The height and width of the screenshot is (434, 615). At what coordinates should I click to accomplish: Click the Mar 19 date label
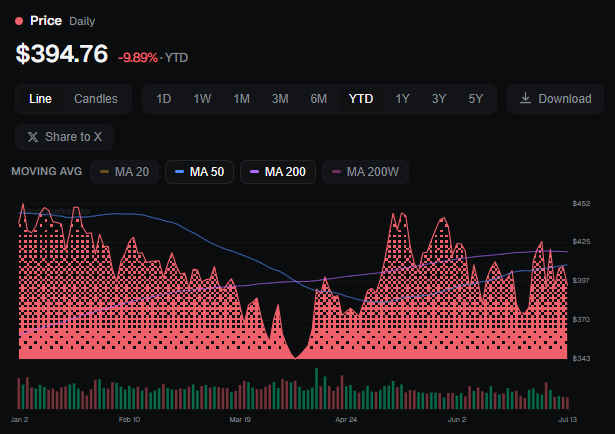(x=240, y=419)
